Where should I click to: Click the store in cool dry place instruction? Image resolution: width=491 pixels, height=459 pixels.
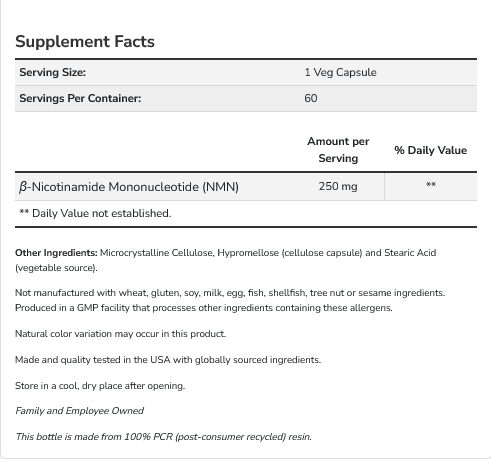pos(100,386)
